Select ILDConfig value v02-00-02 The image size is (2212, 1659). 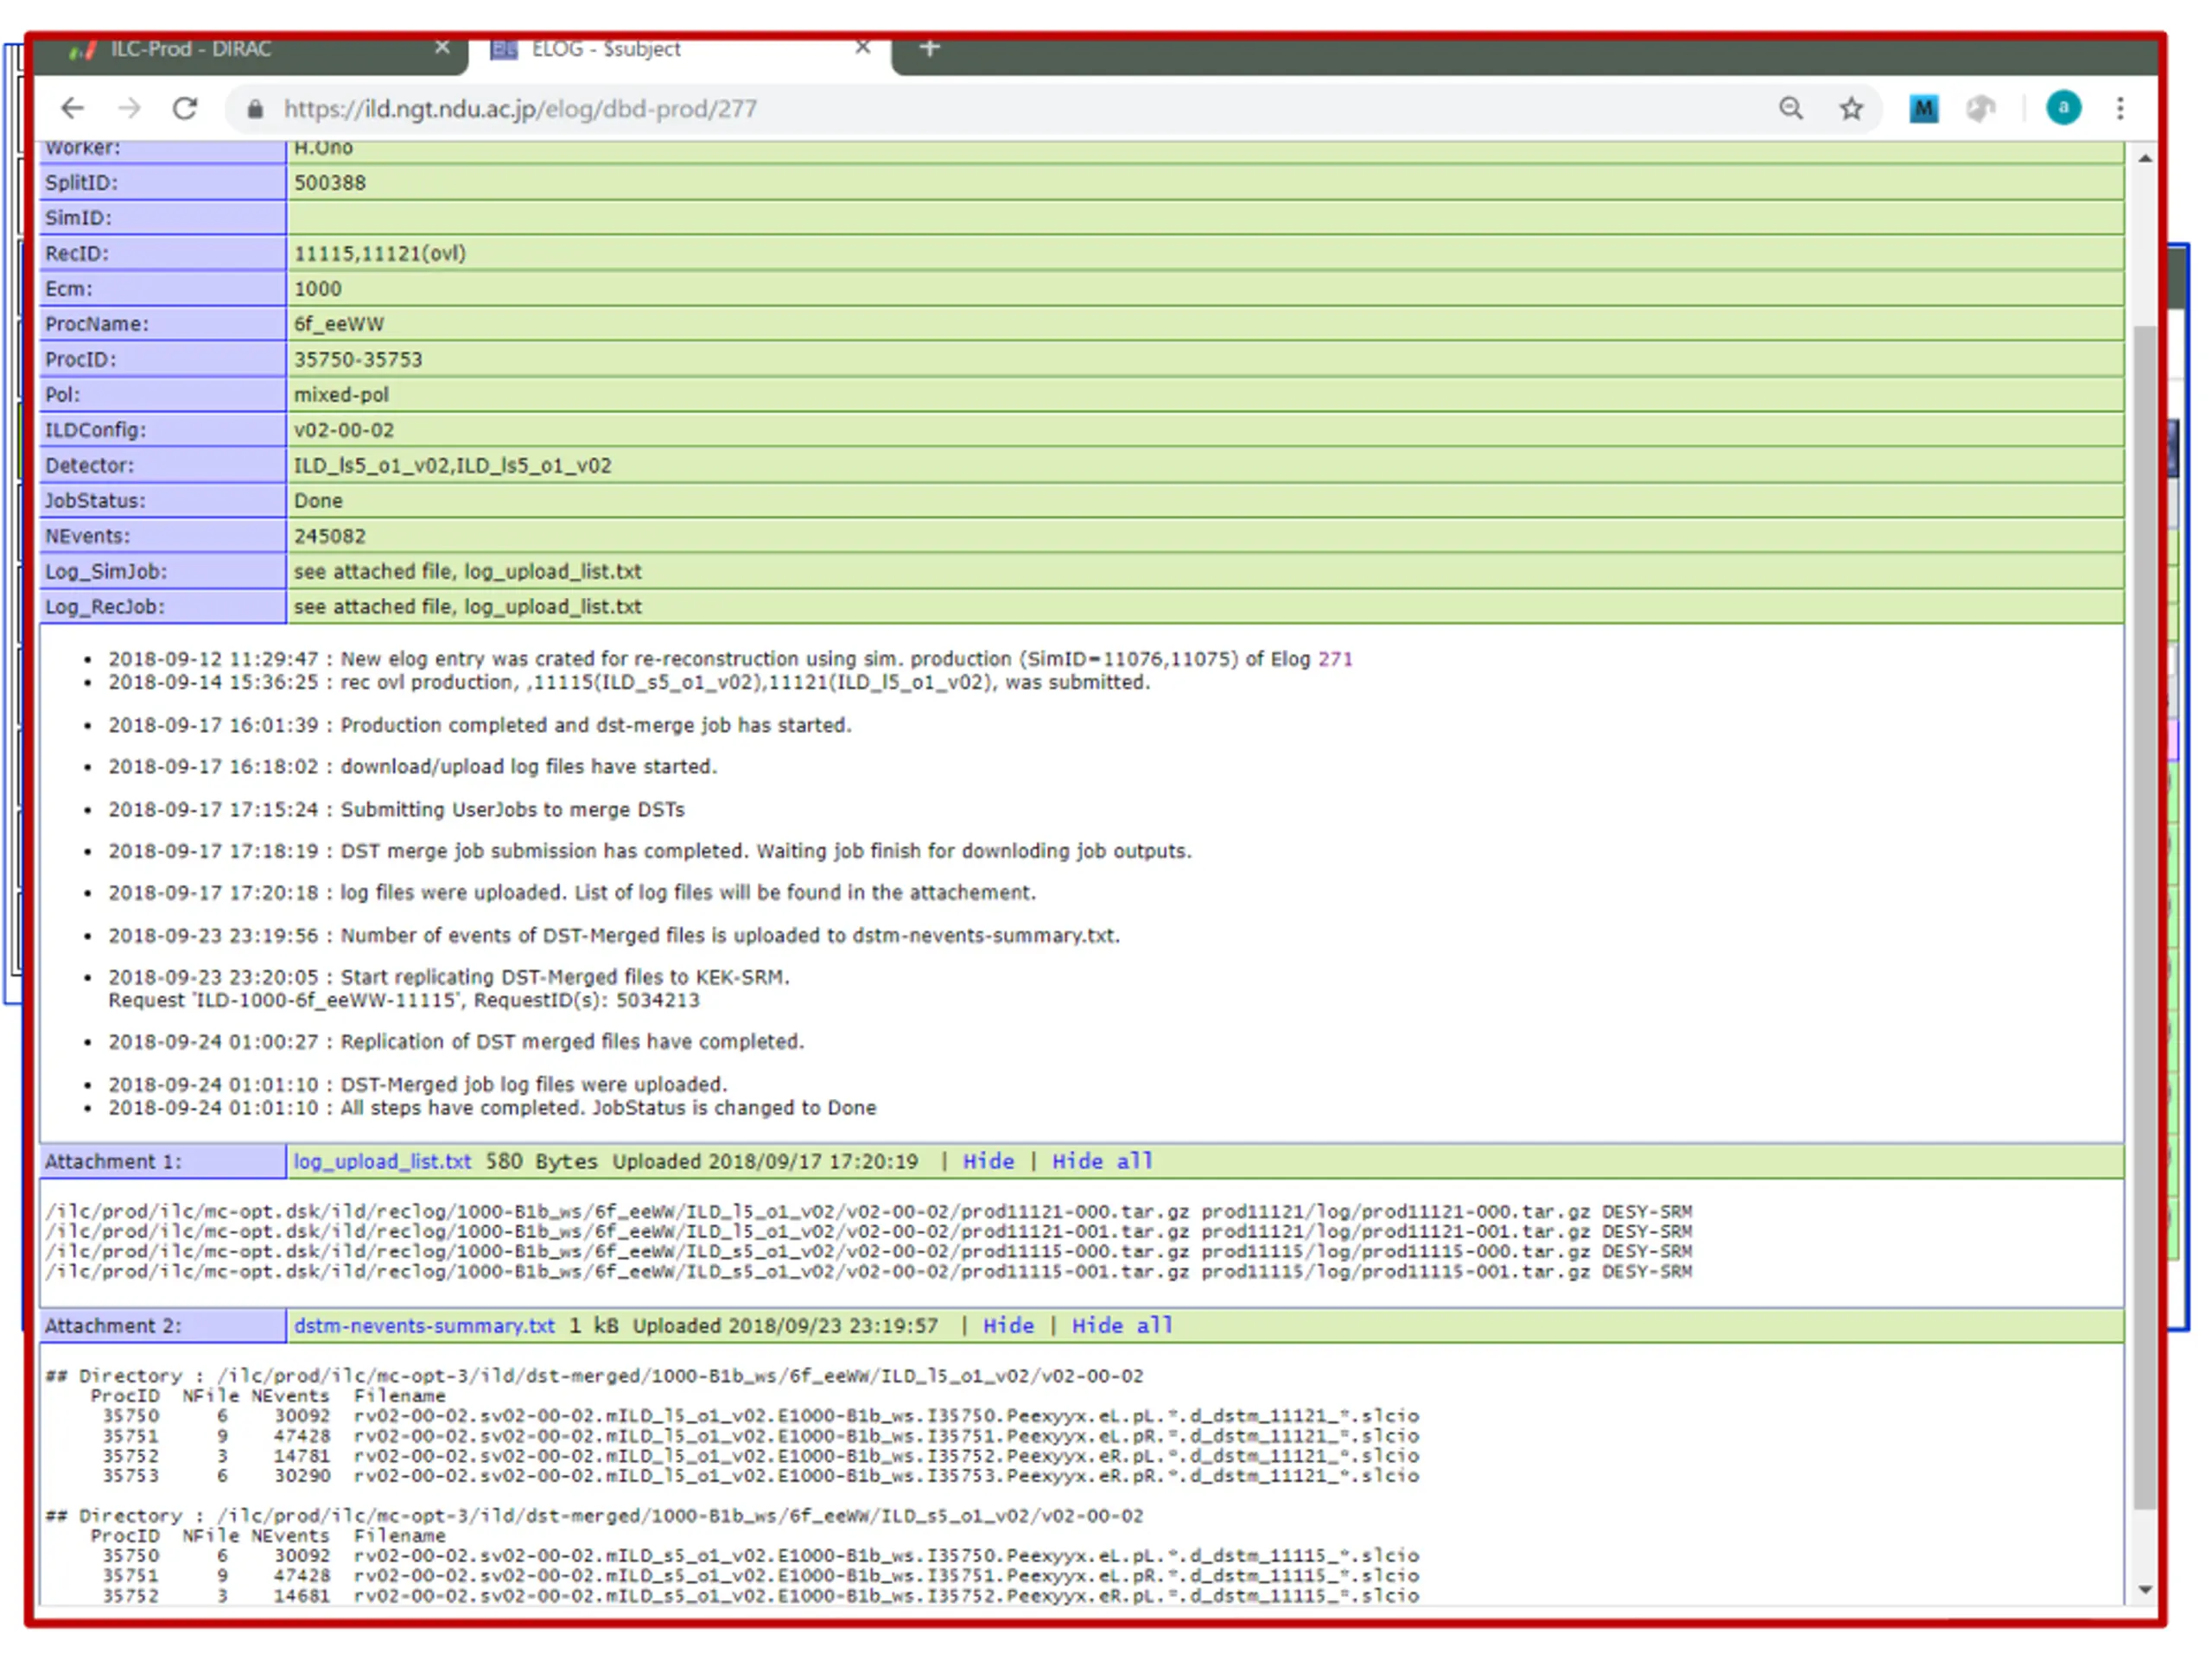pyautogui.click(x=344, y=430)
